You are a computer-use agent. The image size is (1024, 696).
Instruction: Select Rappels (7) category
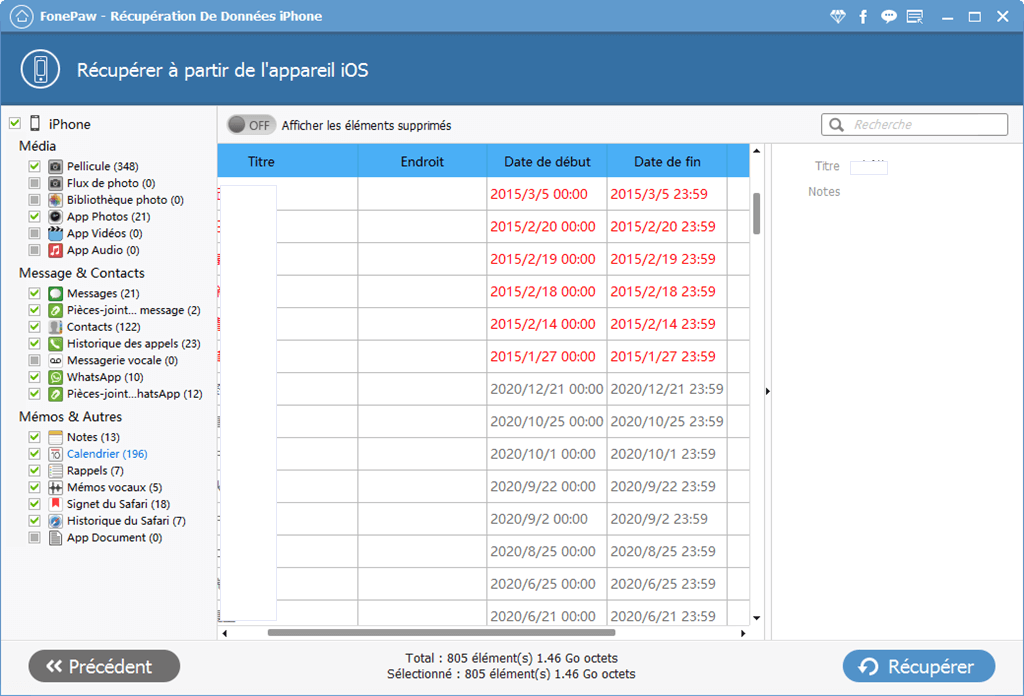coord(95,471)
